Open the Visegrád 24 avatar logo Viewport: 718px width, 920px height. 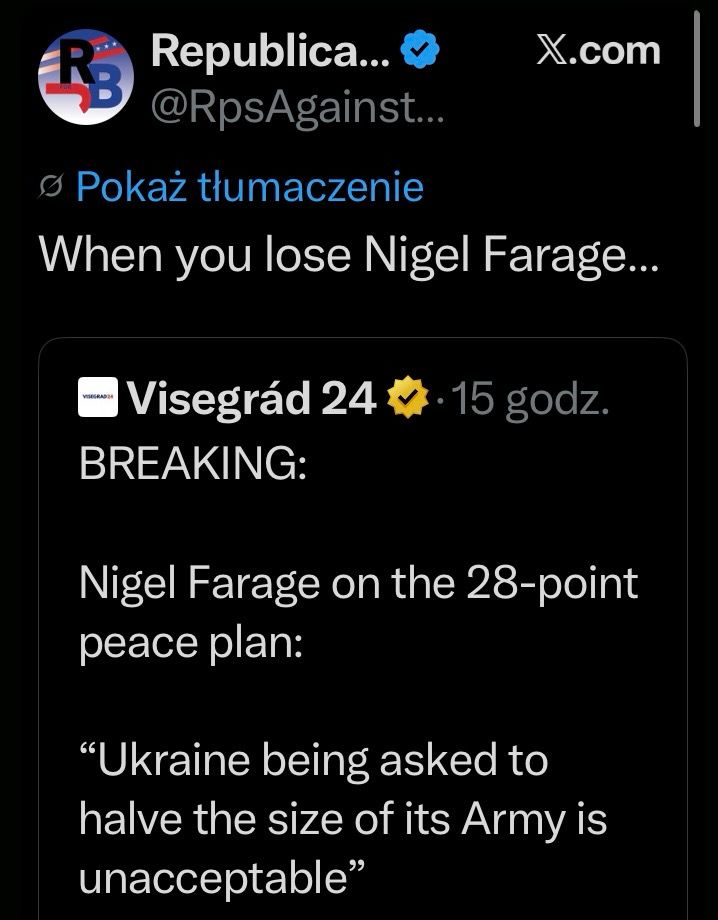(98, 398)
